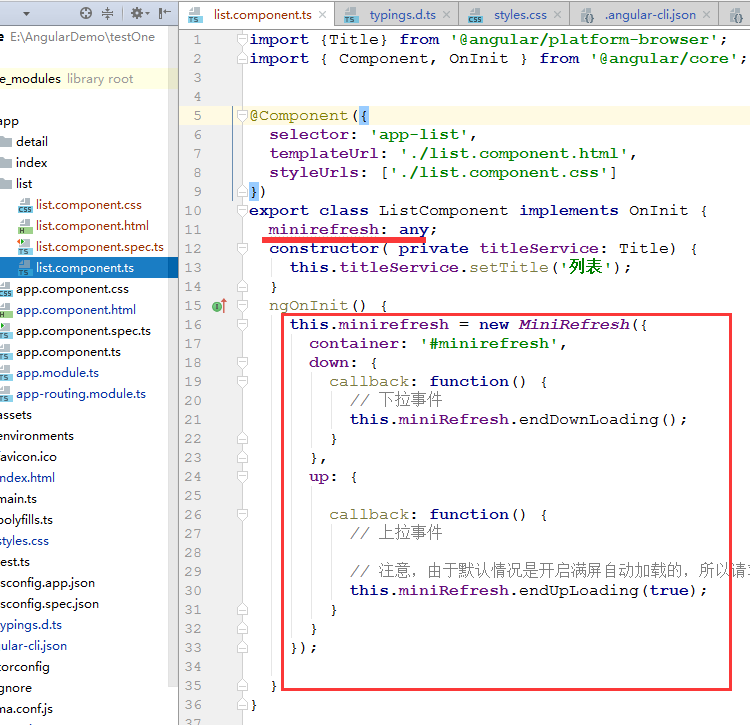Open tsconfig.spec.json in project tree

(x=49, y=604)
